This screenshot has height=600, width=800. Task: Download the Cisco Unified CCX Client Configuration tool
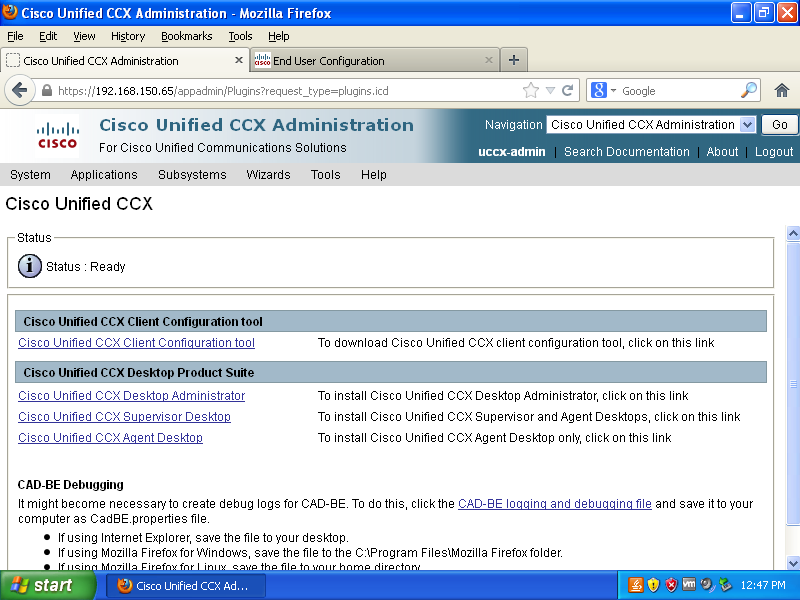pyautogui.click(x=136, y=343)
